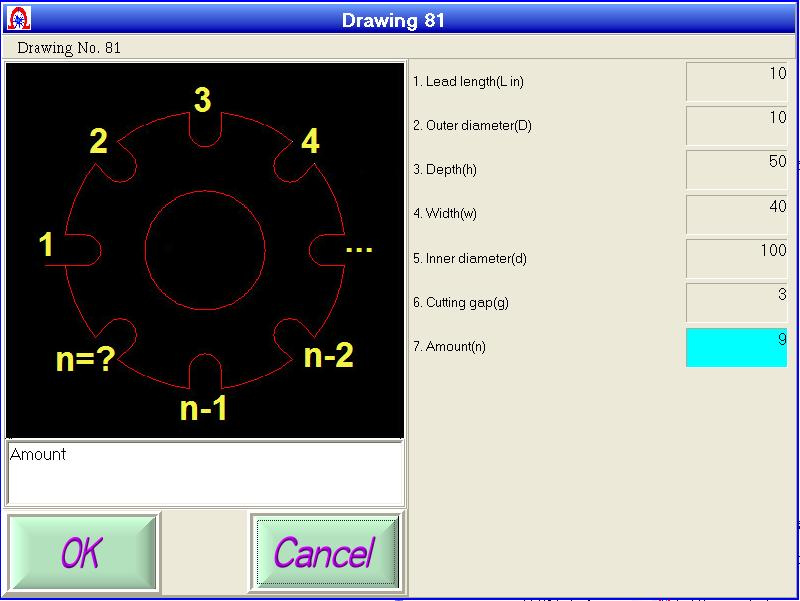Focus the Outer diameter(D) value box
This screenshot has height=601, width=800.
pos(736,126)
